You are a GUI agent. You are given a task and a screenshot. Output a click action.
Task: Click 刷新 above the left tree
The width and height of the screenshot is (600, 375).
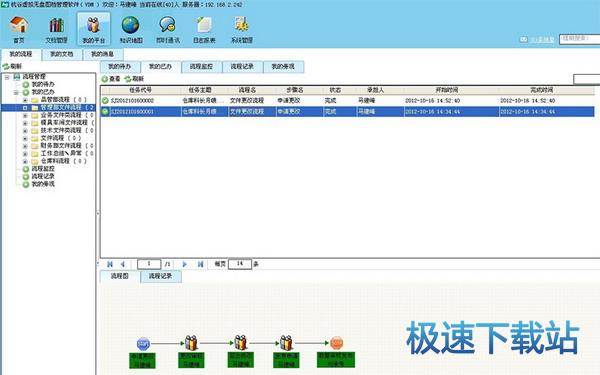[x=12, y=66]
